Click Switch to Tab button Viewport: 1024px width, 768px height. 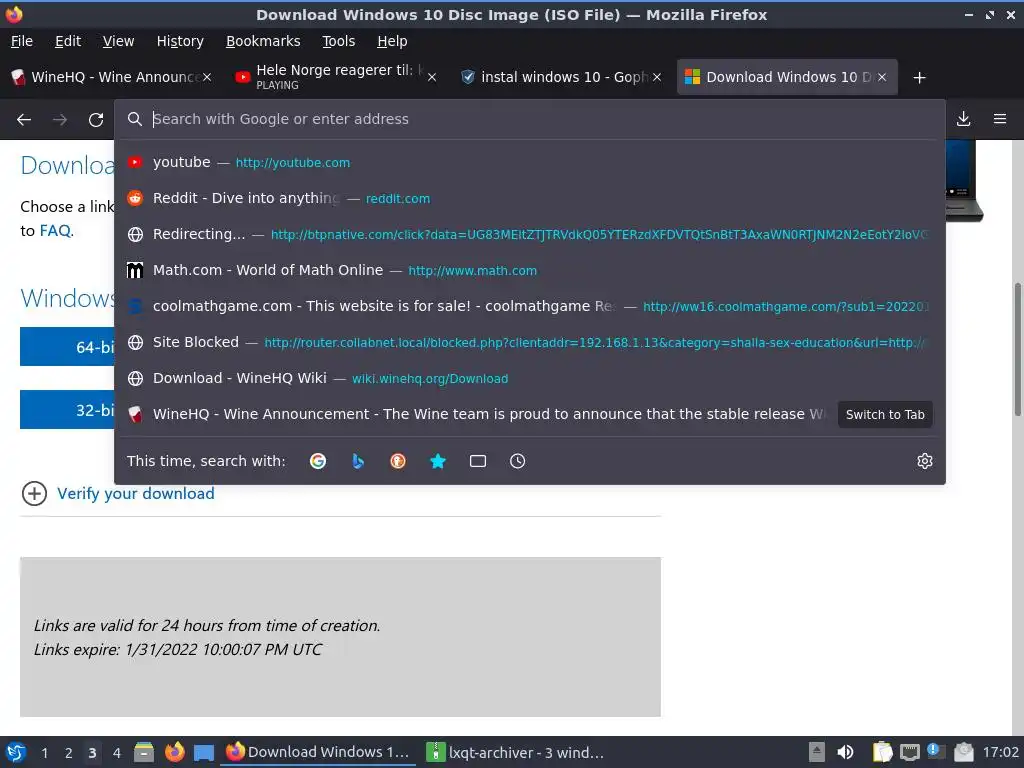[x=885, y=415]
